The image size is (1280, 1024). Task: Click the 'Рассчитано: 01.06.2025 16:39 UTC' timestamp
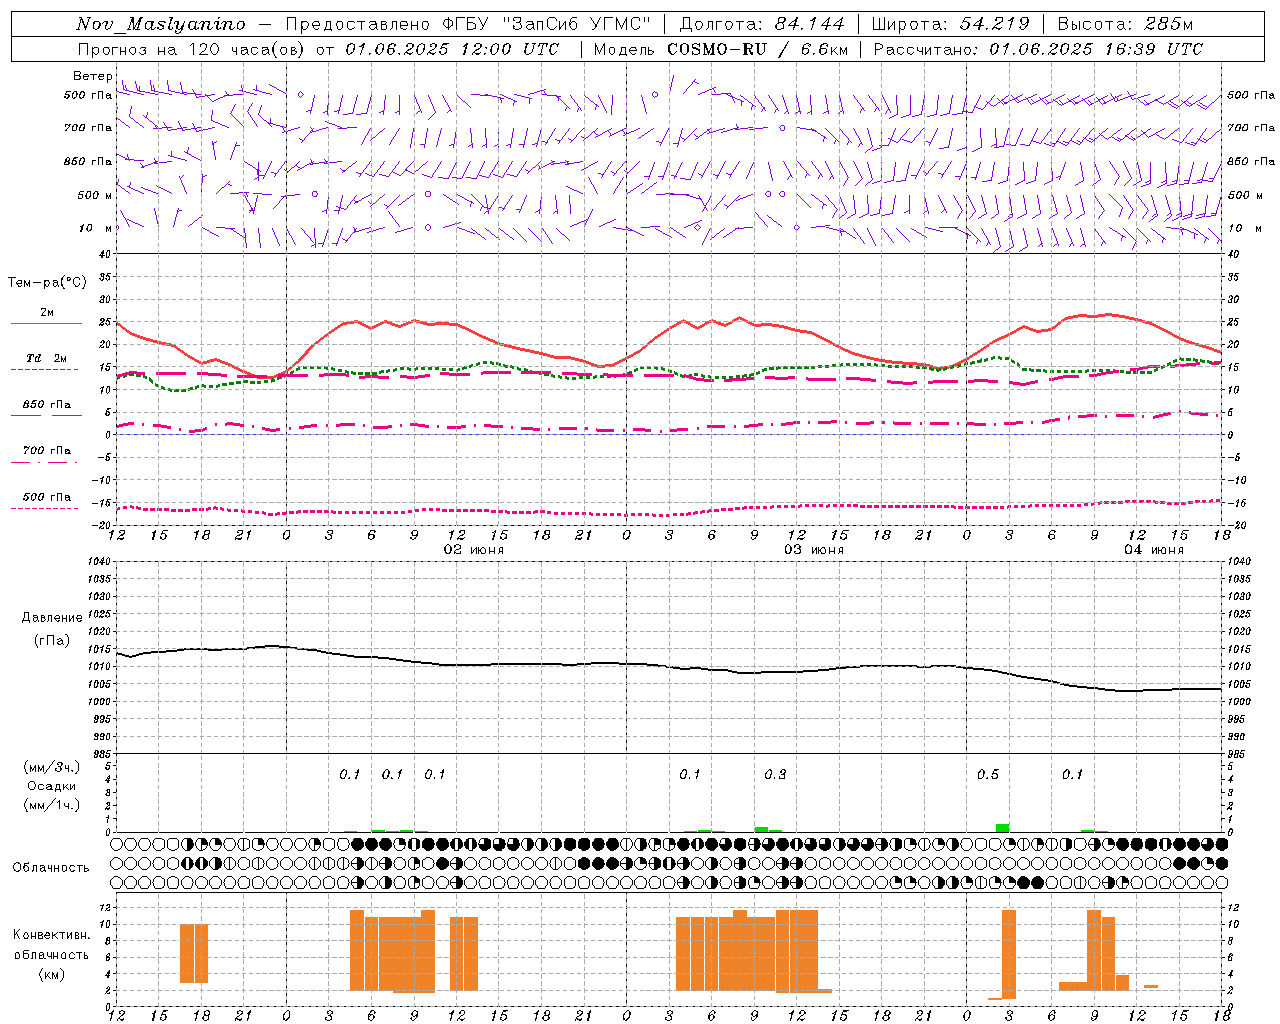(1038, 49)
